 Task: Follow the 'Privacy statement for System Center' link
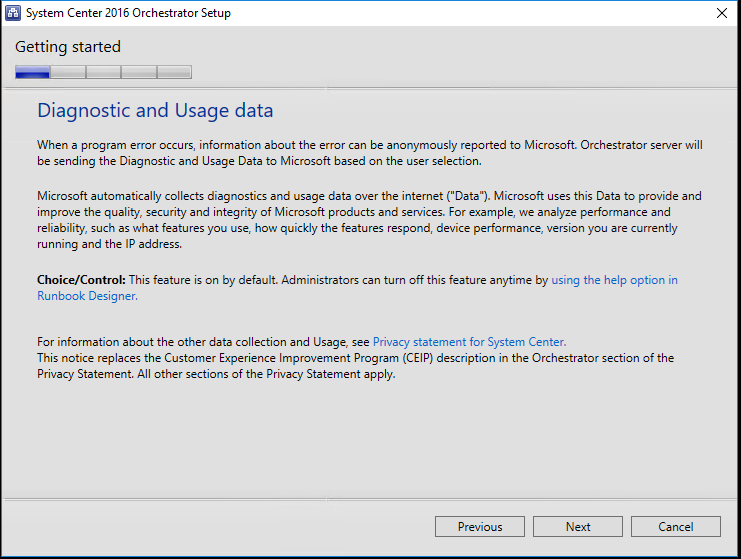tap(469, 342)
